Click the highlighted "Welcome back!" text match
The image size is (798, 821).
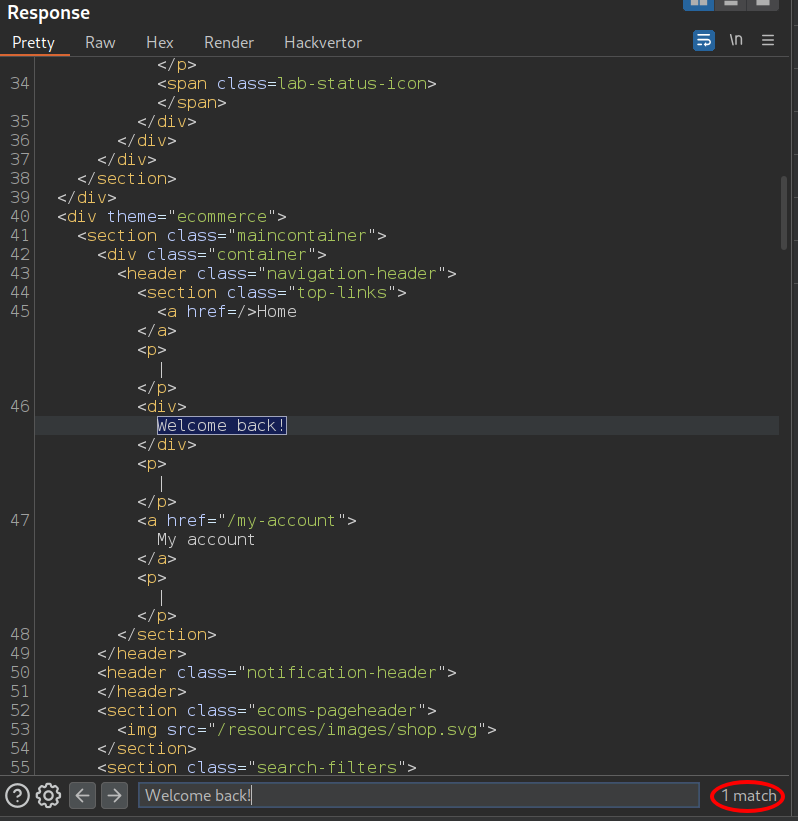click(222, 426)
